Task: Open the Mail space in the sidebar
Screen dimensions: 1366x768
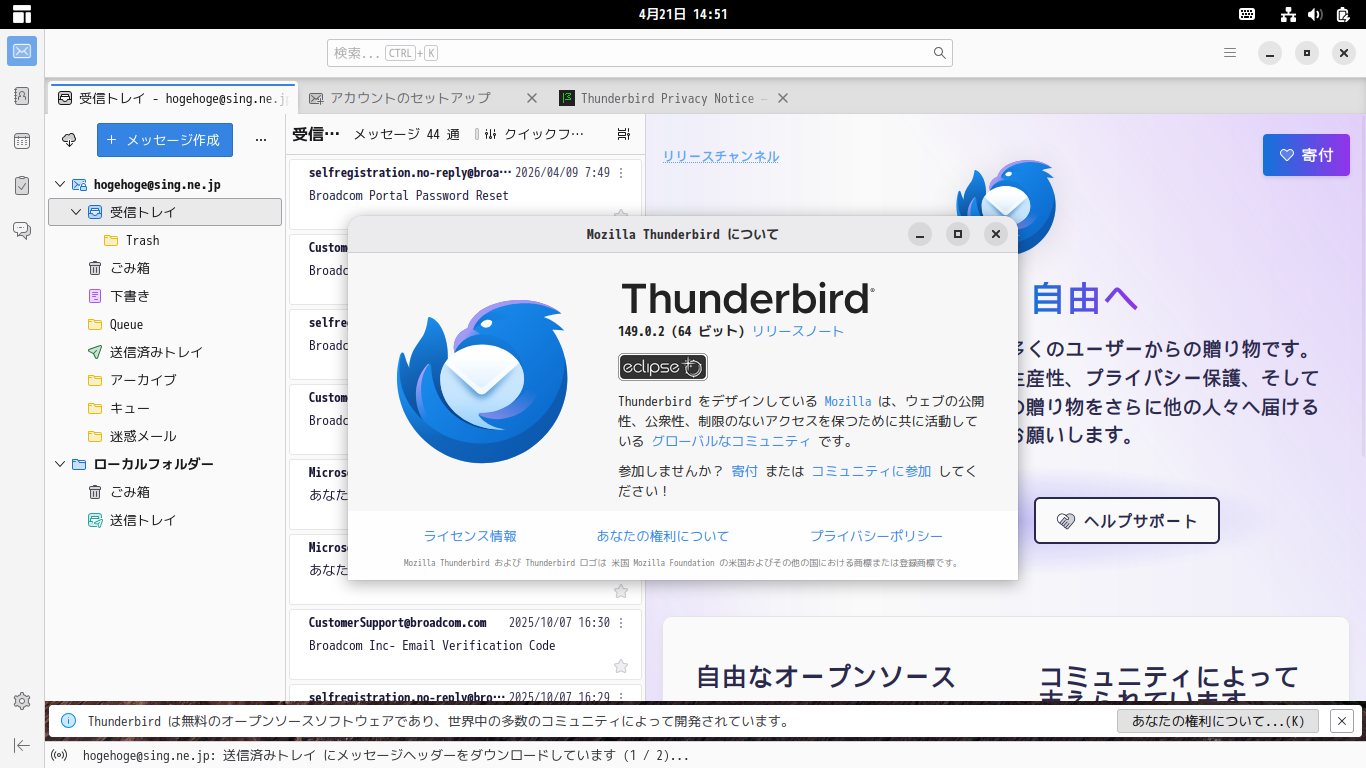Action: tap(22, 51)
